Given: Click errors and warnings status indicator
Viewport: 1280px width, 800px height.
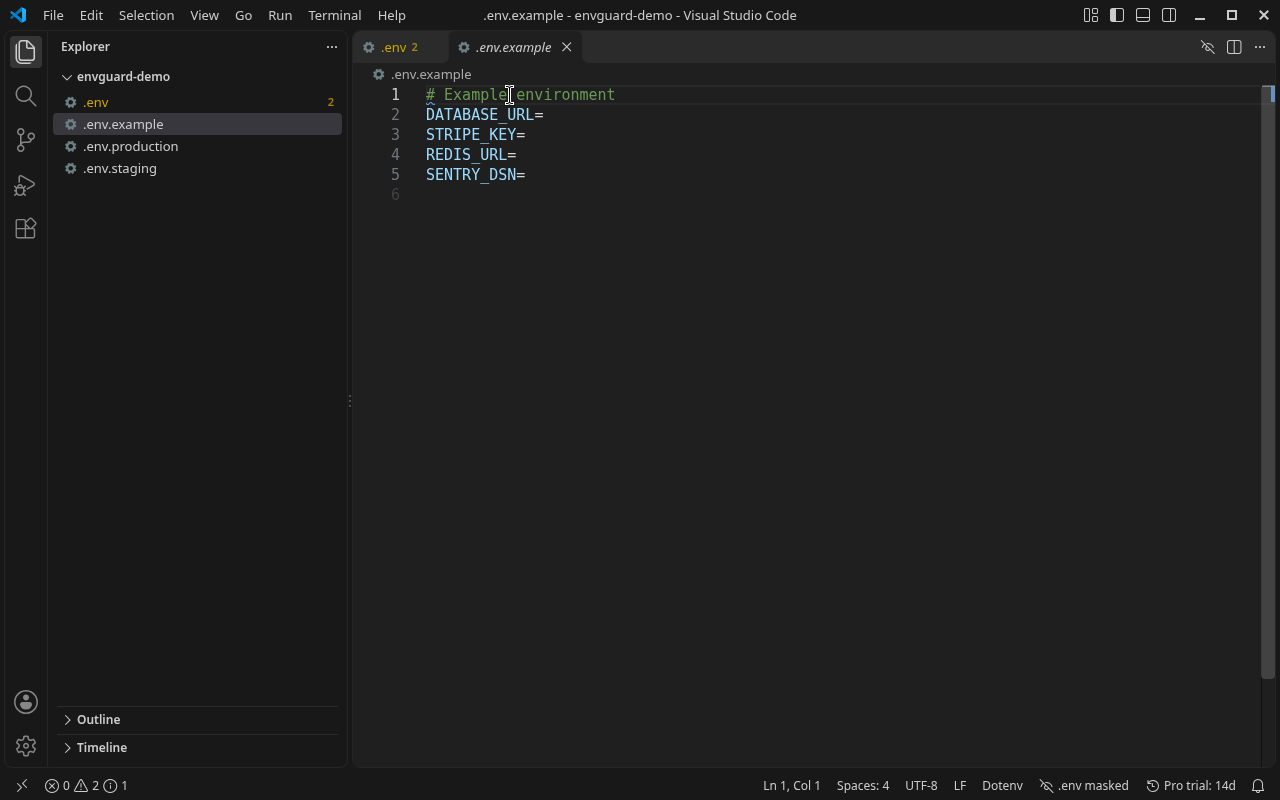Looking at the screenshot, I should click(86, 786).
